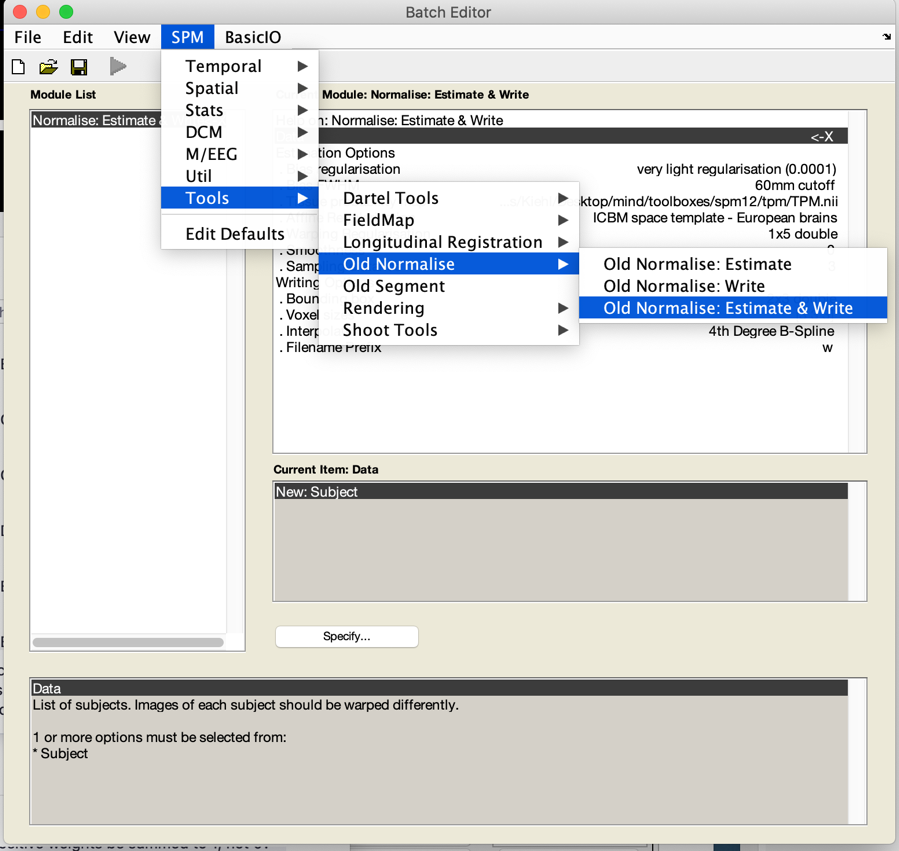Expand the Util submenu

click(240, 176)
